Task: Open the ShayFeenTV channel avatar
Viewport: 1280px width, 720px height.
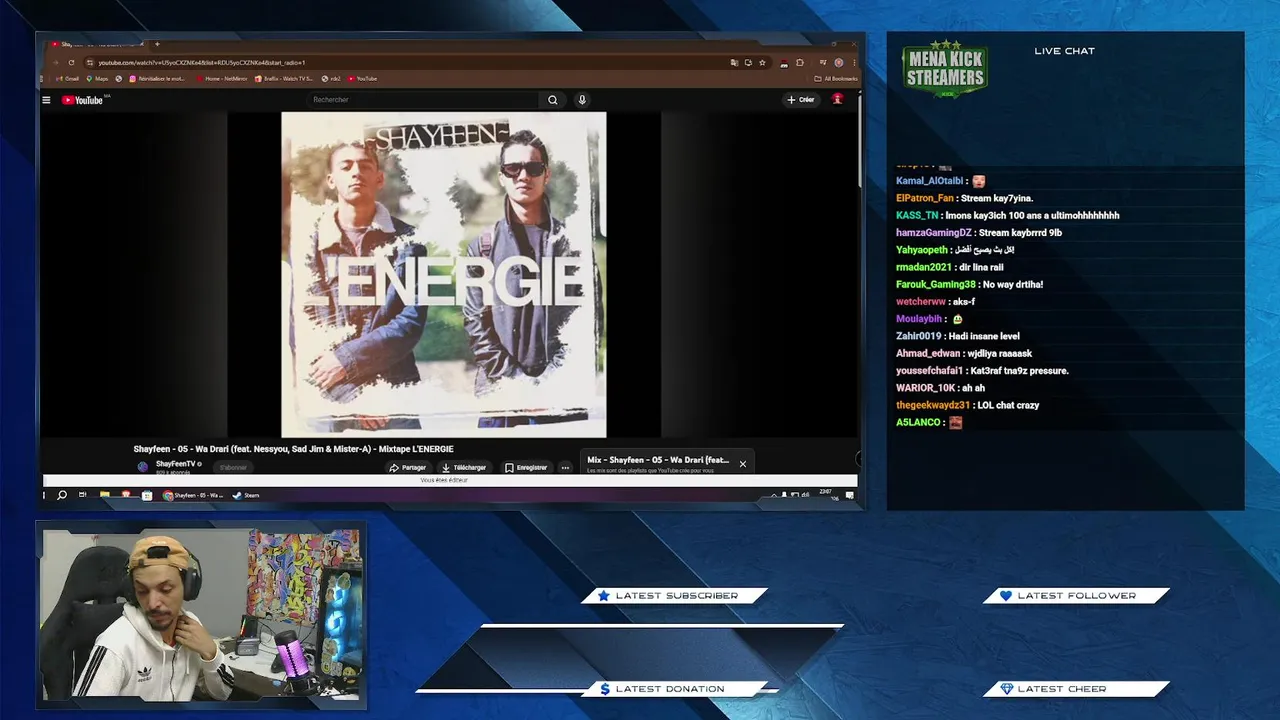Action: (143, 466)
